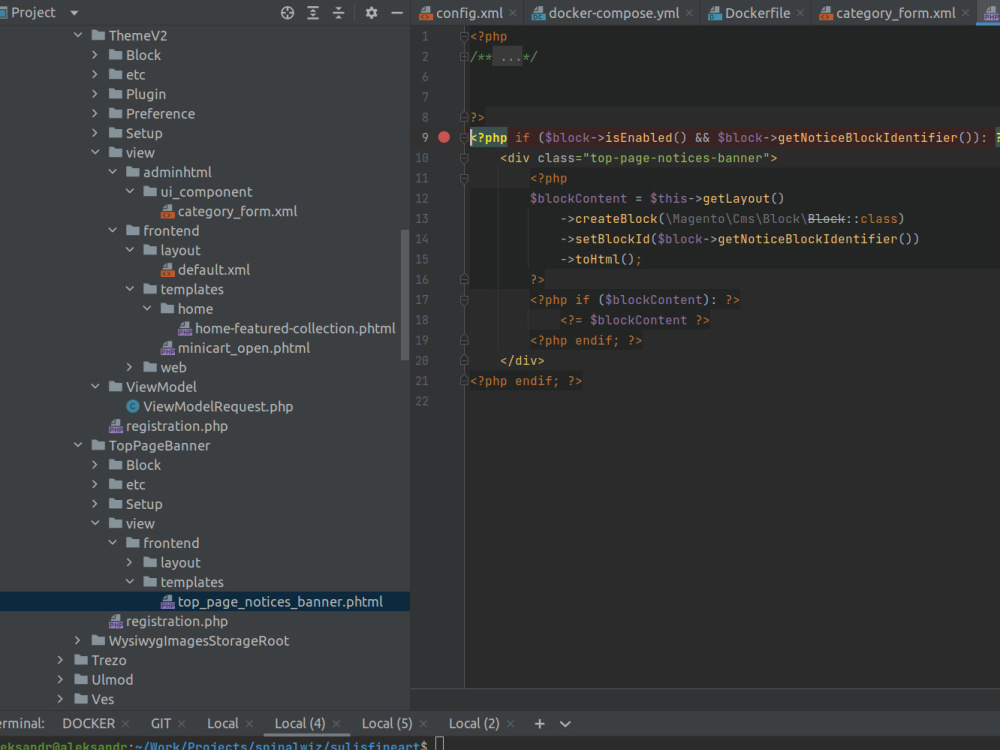Collapse the ThemeV2 folder
Viewport: 1000px width, 750px height.
point(78,35)
